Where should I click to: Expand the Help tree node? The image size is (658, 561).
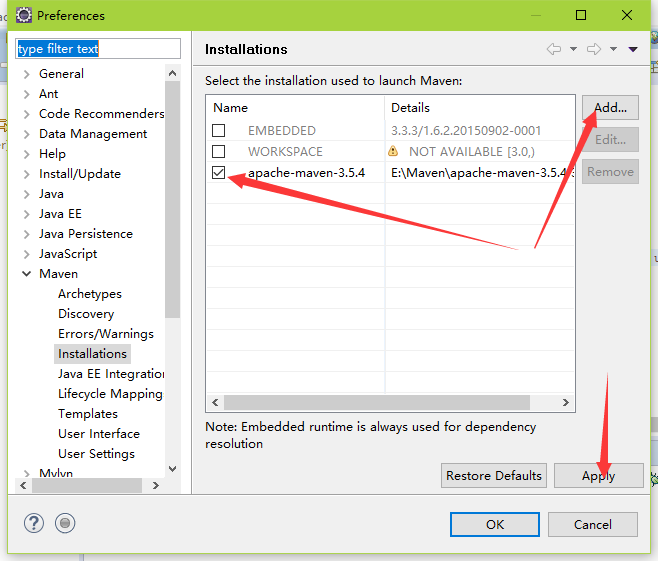[26, 154]
